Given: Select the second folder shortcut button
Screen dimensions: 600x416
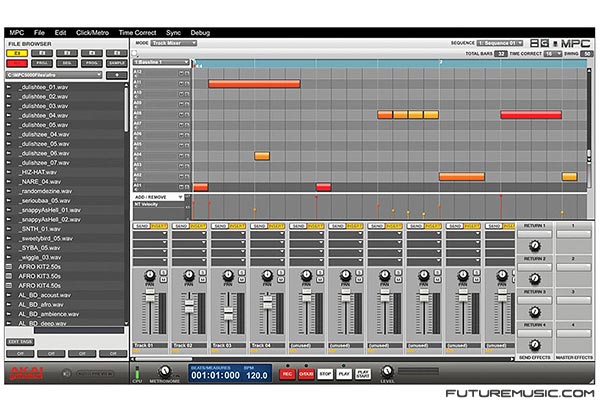Looking at the screenshot, I should pyautogui.click(x=42, y=53).
